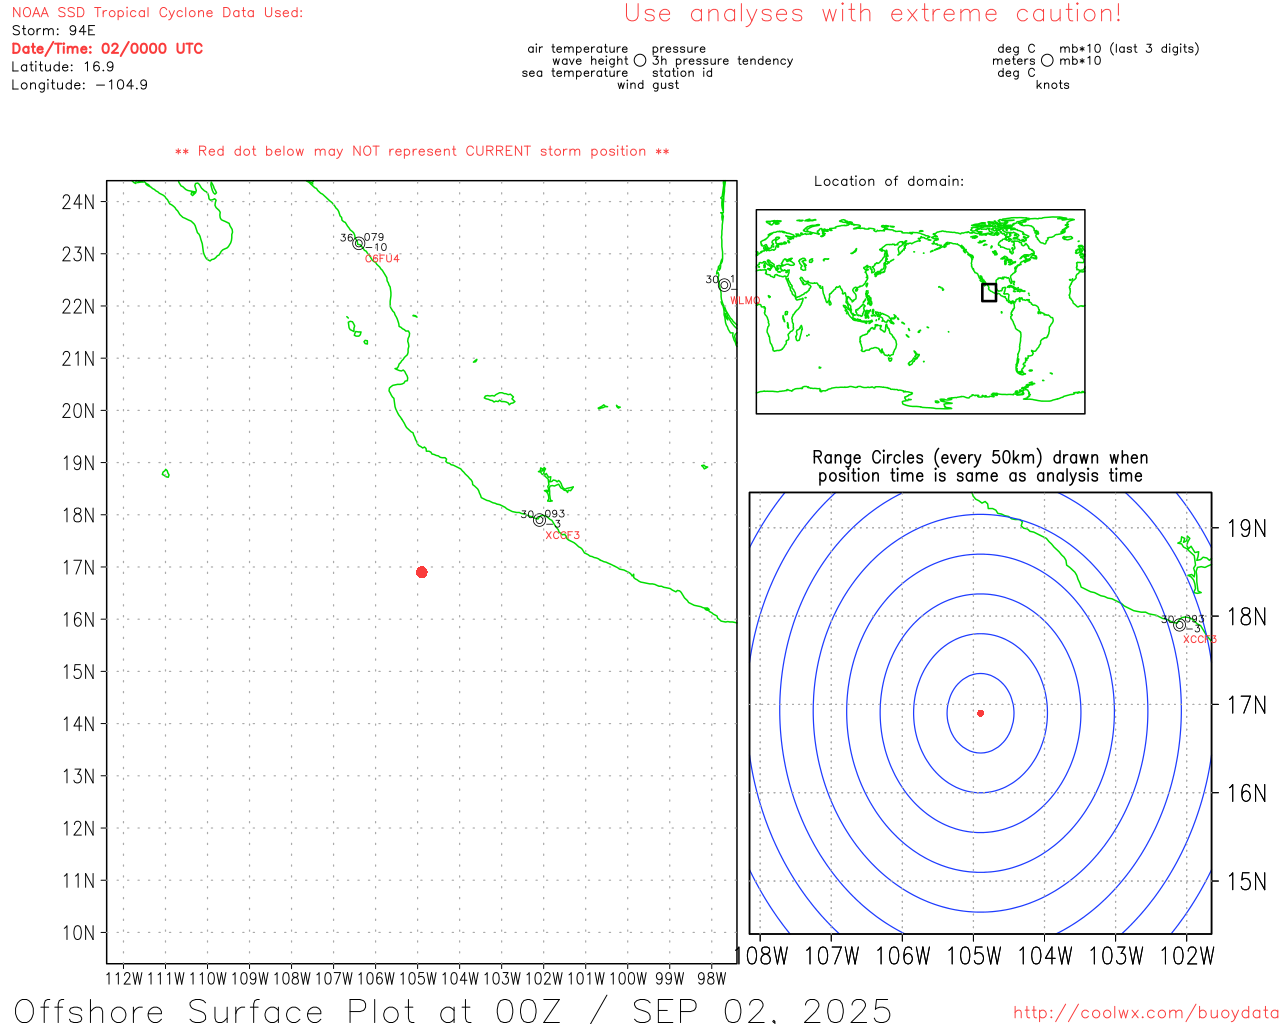Screen dimensions: 1280x1024
Task: Click the red center dot in range circles map
Action: click(x=980, y=713)
